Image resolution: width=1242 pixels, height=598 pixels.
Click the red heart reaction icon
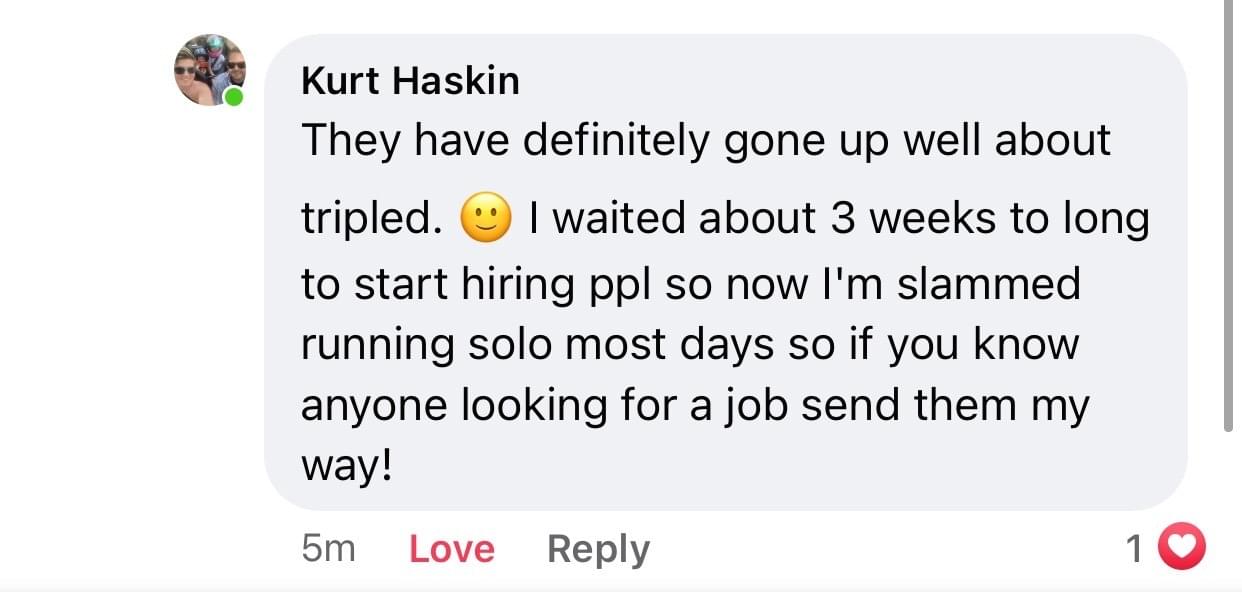coord(1182,548)
